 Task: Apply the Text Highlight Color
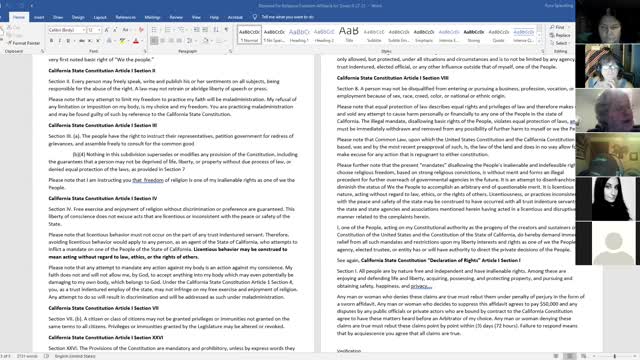122,41
